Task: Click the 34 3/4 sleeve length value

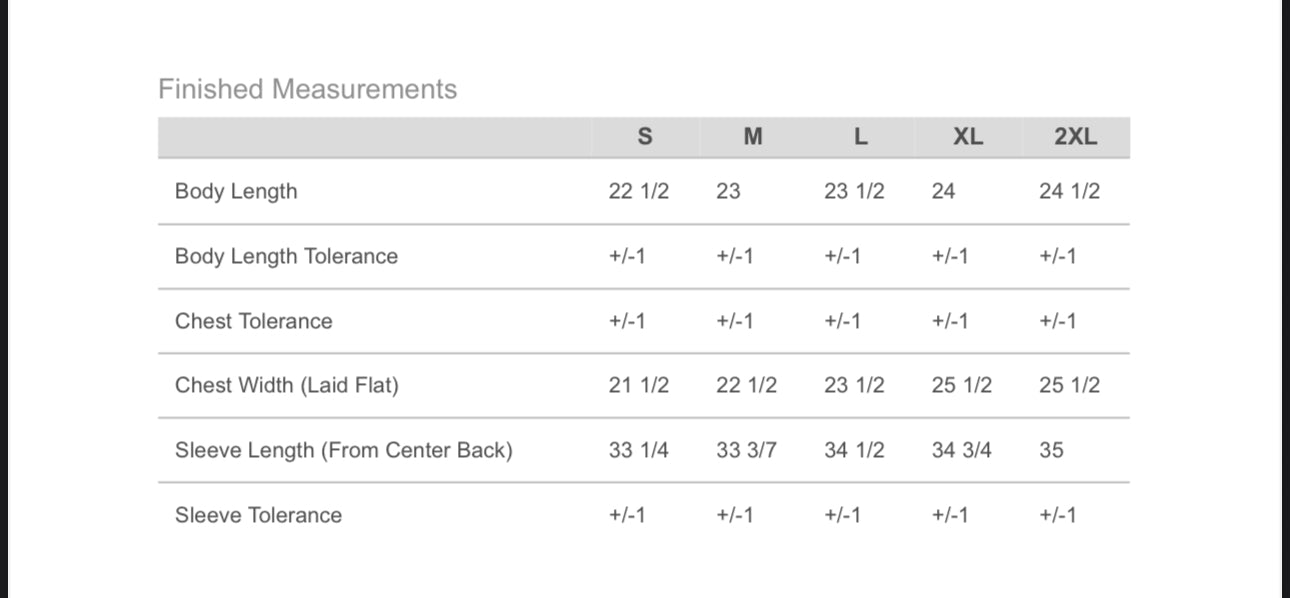Action: 961,450
